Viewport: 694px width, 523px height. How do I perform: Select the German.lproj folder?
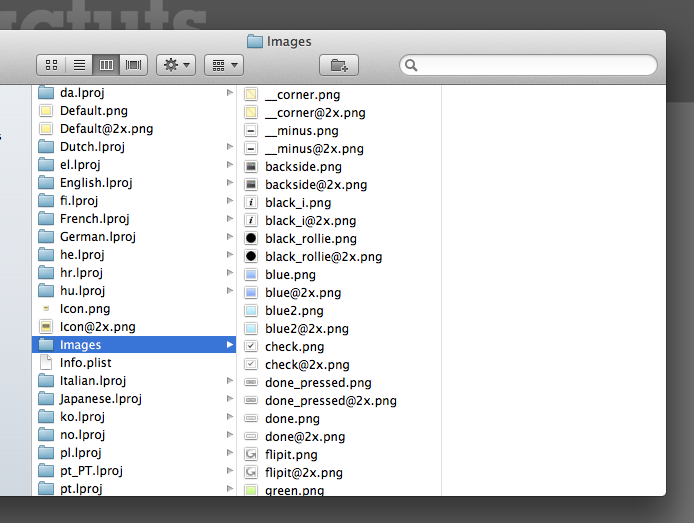tap(134, 237)
